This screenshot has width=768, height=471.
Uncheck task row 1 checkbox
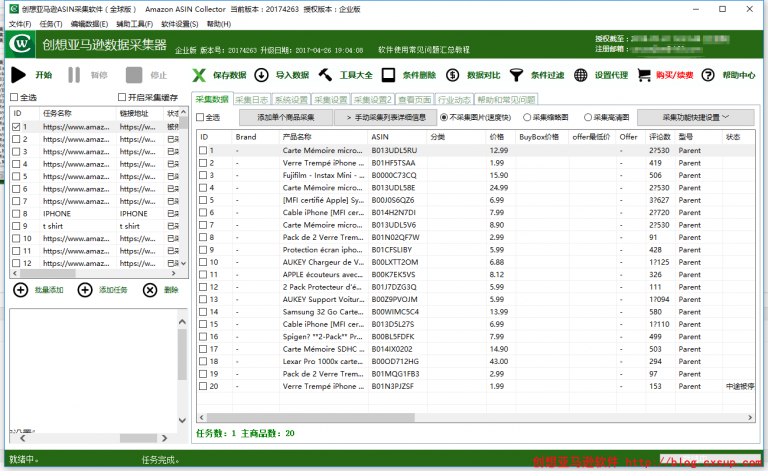16,127
